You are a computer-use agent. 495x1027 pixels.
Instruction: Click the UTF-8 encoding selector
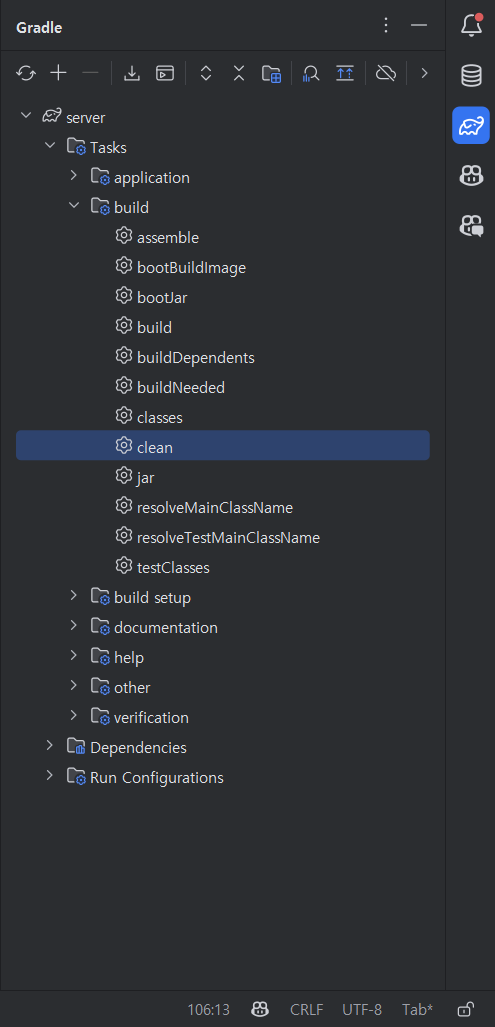[362, 1009]
